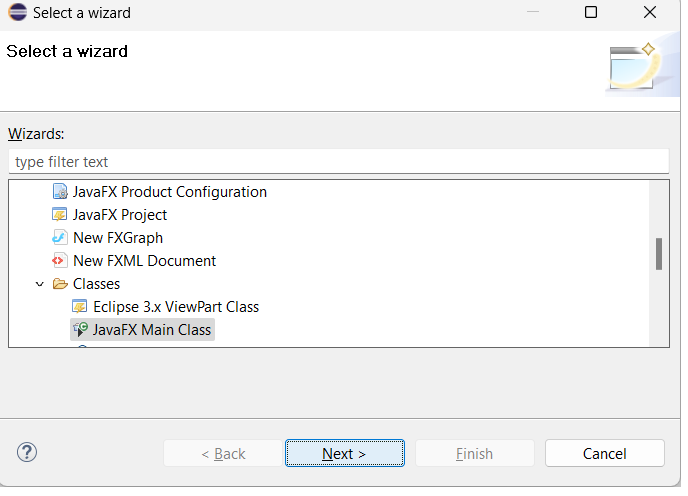Image resolution: width=688 pixels, height=496 pixels.
Task: Choose Eclipse 3.x ViewPart Class entry
Action: (x=176, y=307)
